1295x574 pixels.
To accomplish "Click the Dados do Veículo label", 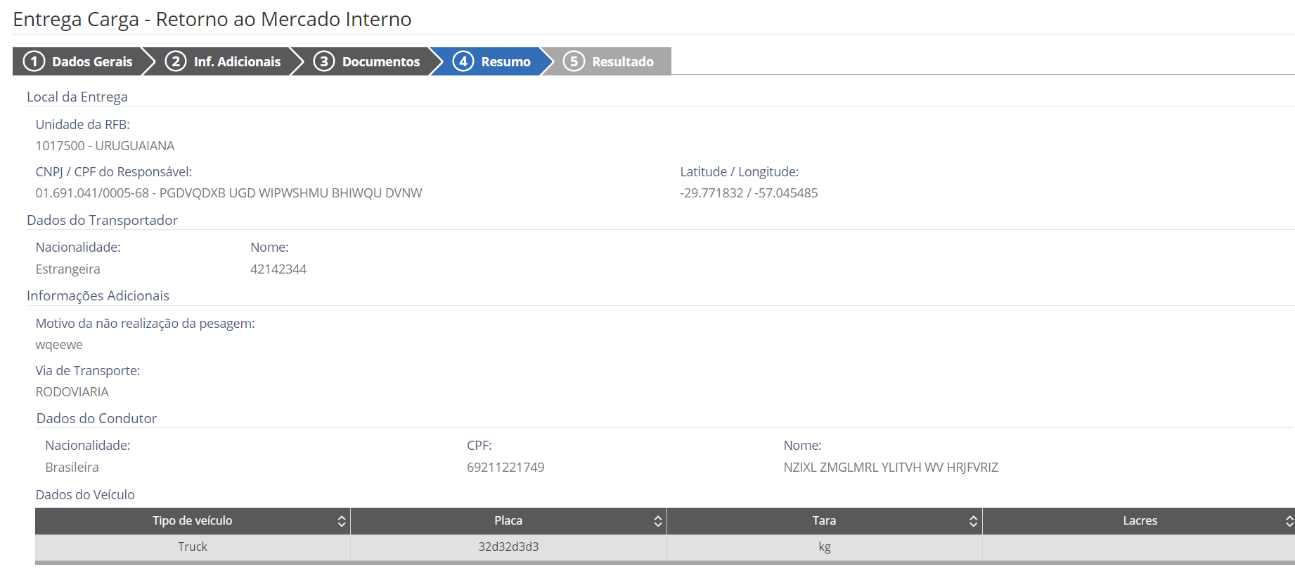I will (85, 494).
